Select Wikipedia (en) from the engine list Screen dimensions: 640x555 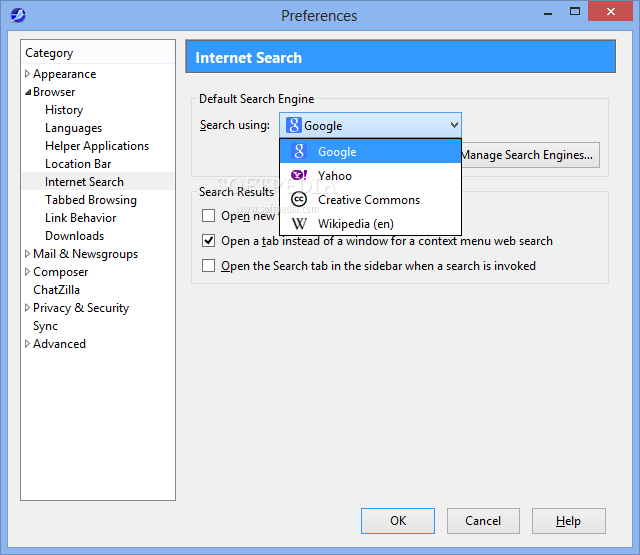[371, 224]
